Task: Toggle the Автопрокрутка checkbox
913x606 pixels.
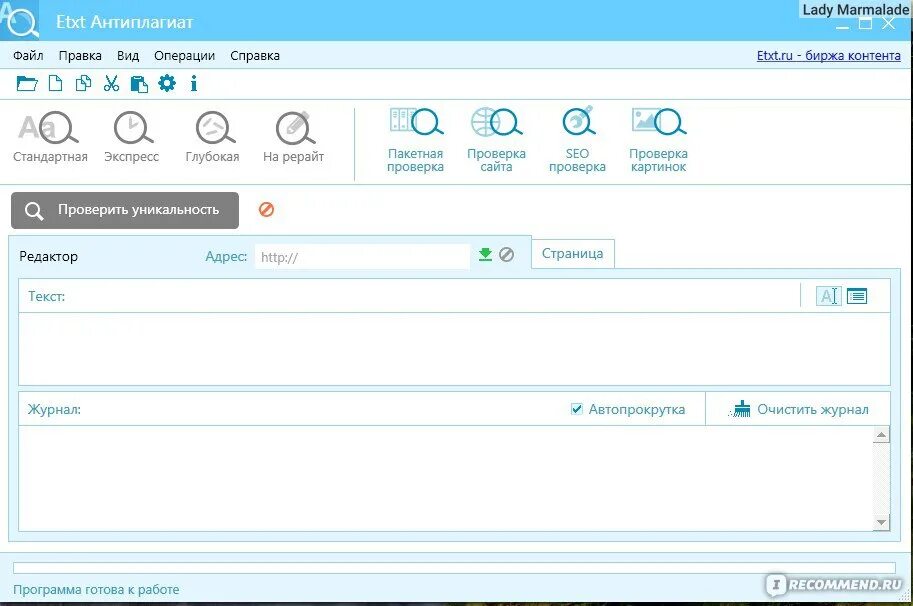Action: click(x=576, y=409)
